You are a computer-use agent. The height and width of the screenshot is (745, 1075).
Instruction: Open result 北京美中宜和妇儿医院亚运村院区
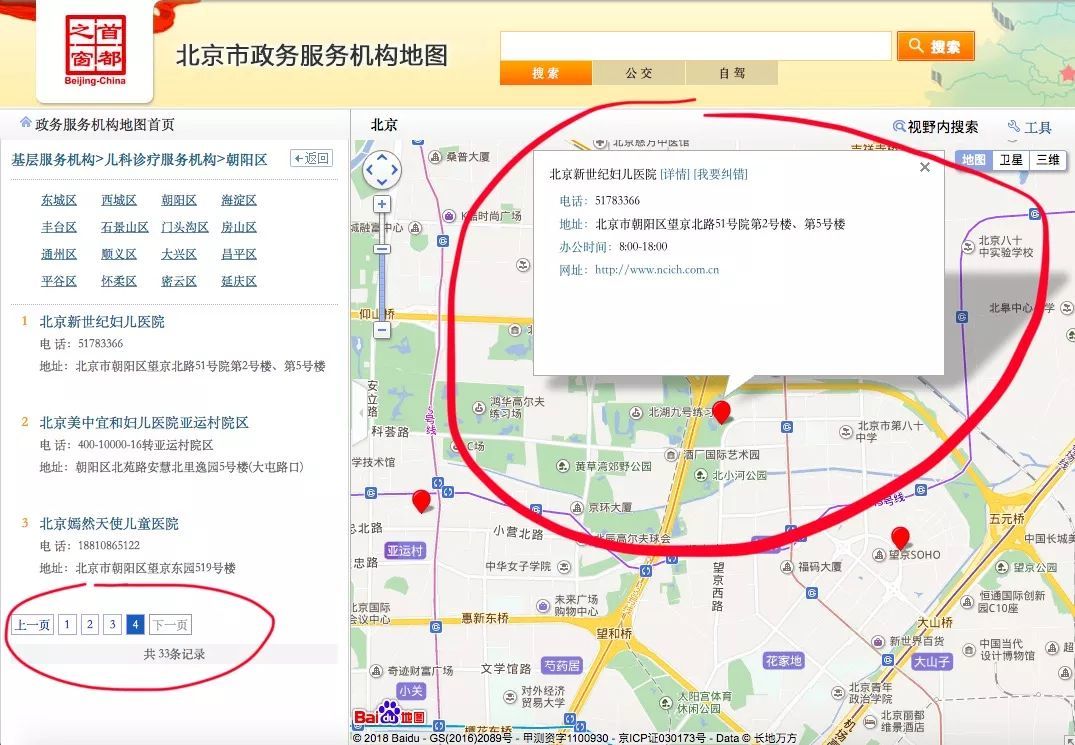coord(144,422)
